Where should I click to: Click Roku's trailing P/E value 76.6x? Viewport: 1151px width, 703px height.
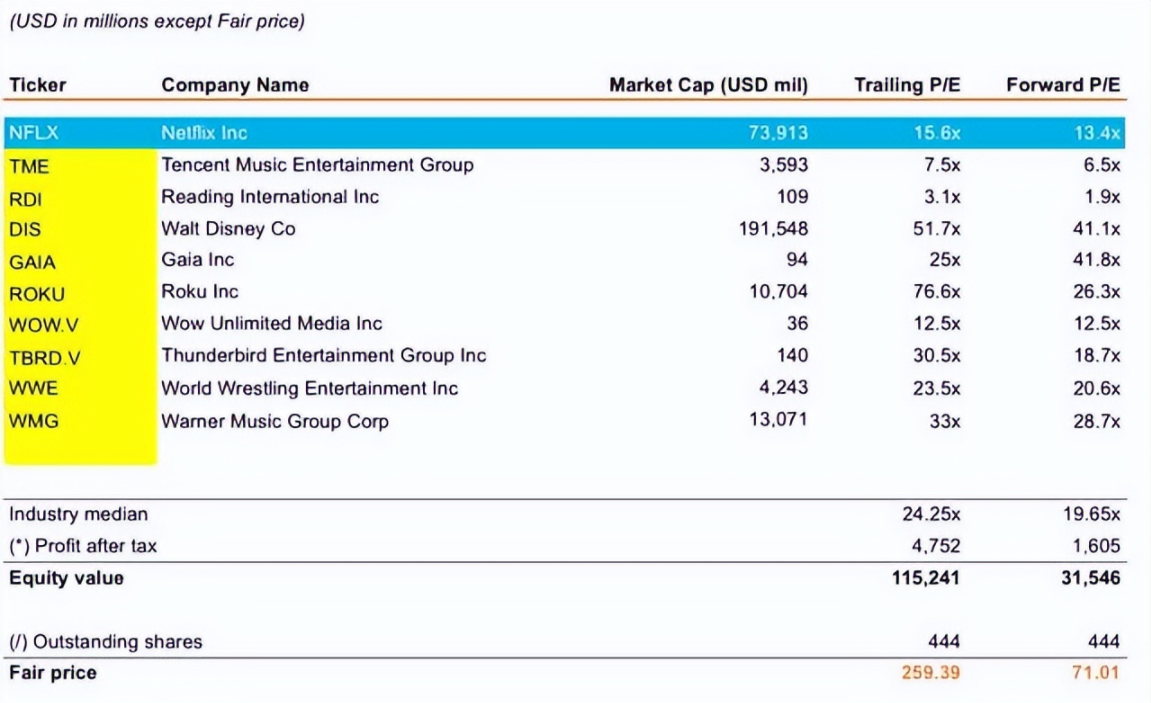pyautogui.click(x=936, y=292)
